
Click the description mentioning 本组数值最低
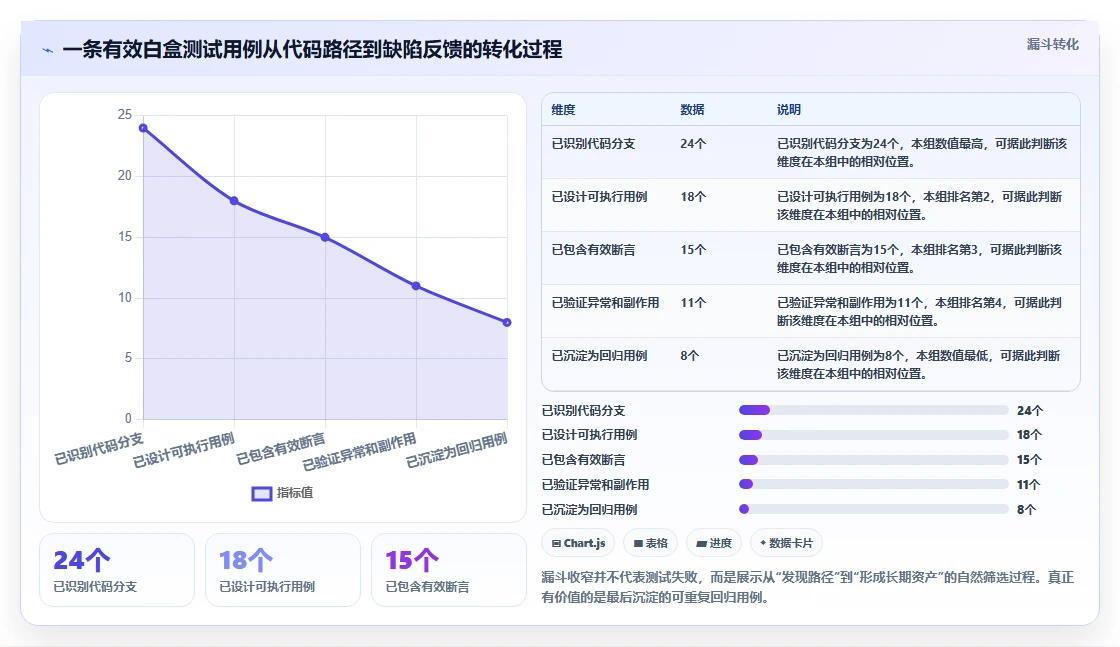[919, 364]
